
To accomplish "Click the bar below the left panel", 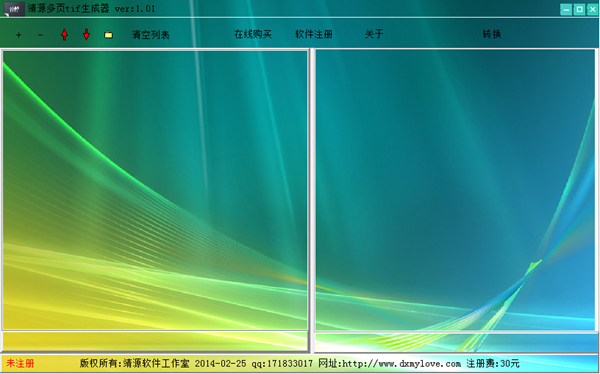I will pos(155,341).
